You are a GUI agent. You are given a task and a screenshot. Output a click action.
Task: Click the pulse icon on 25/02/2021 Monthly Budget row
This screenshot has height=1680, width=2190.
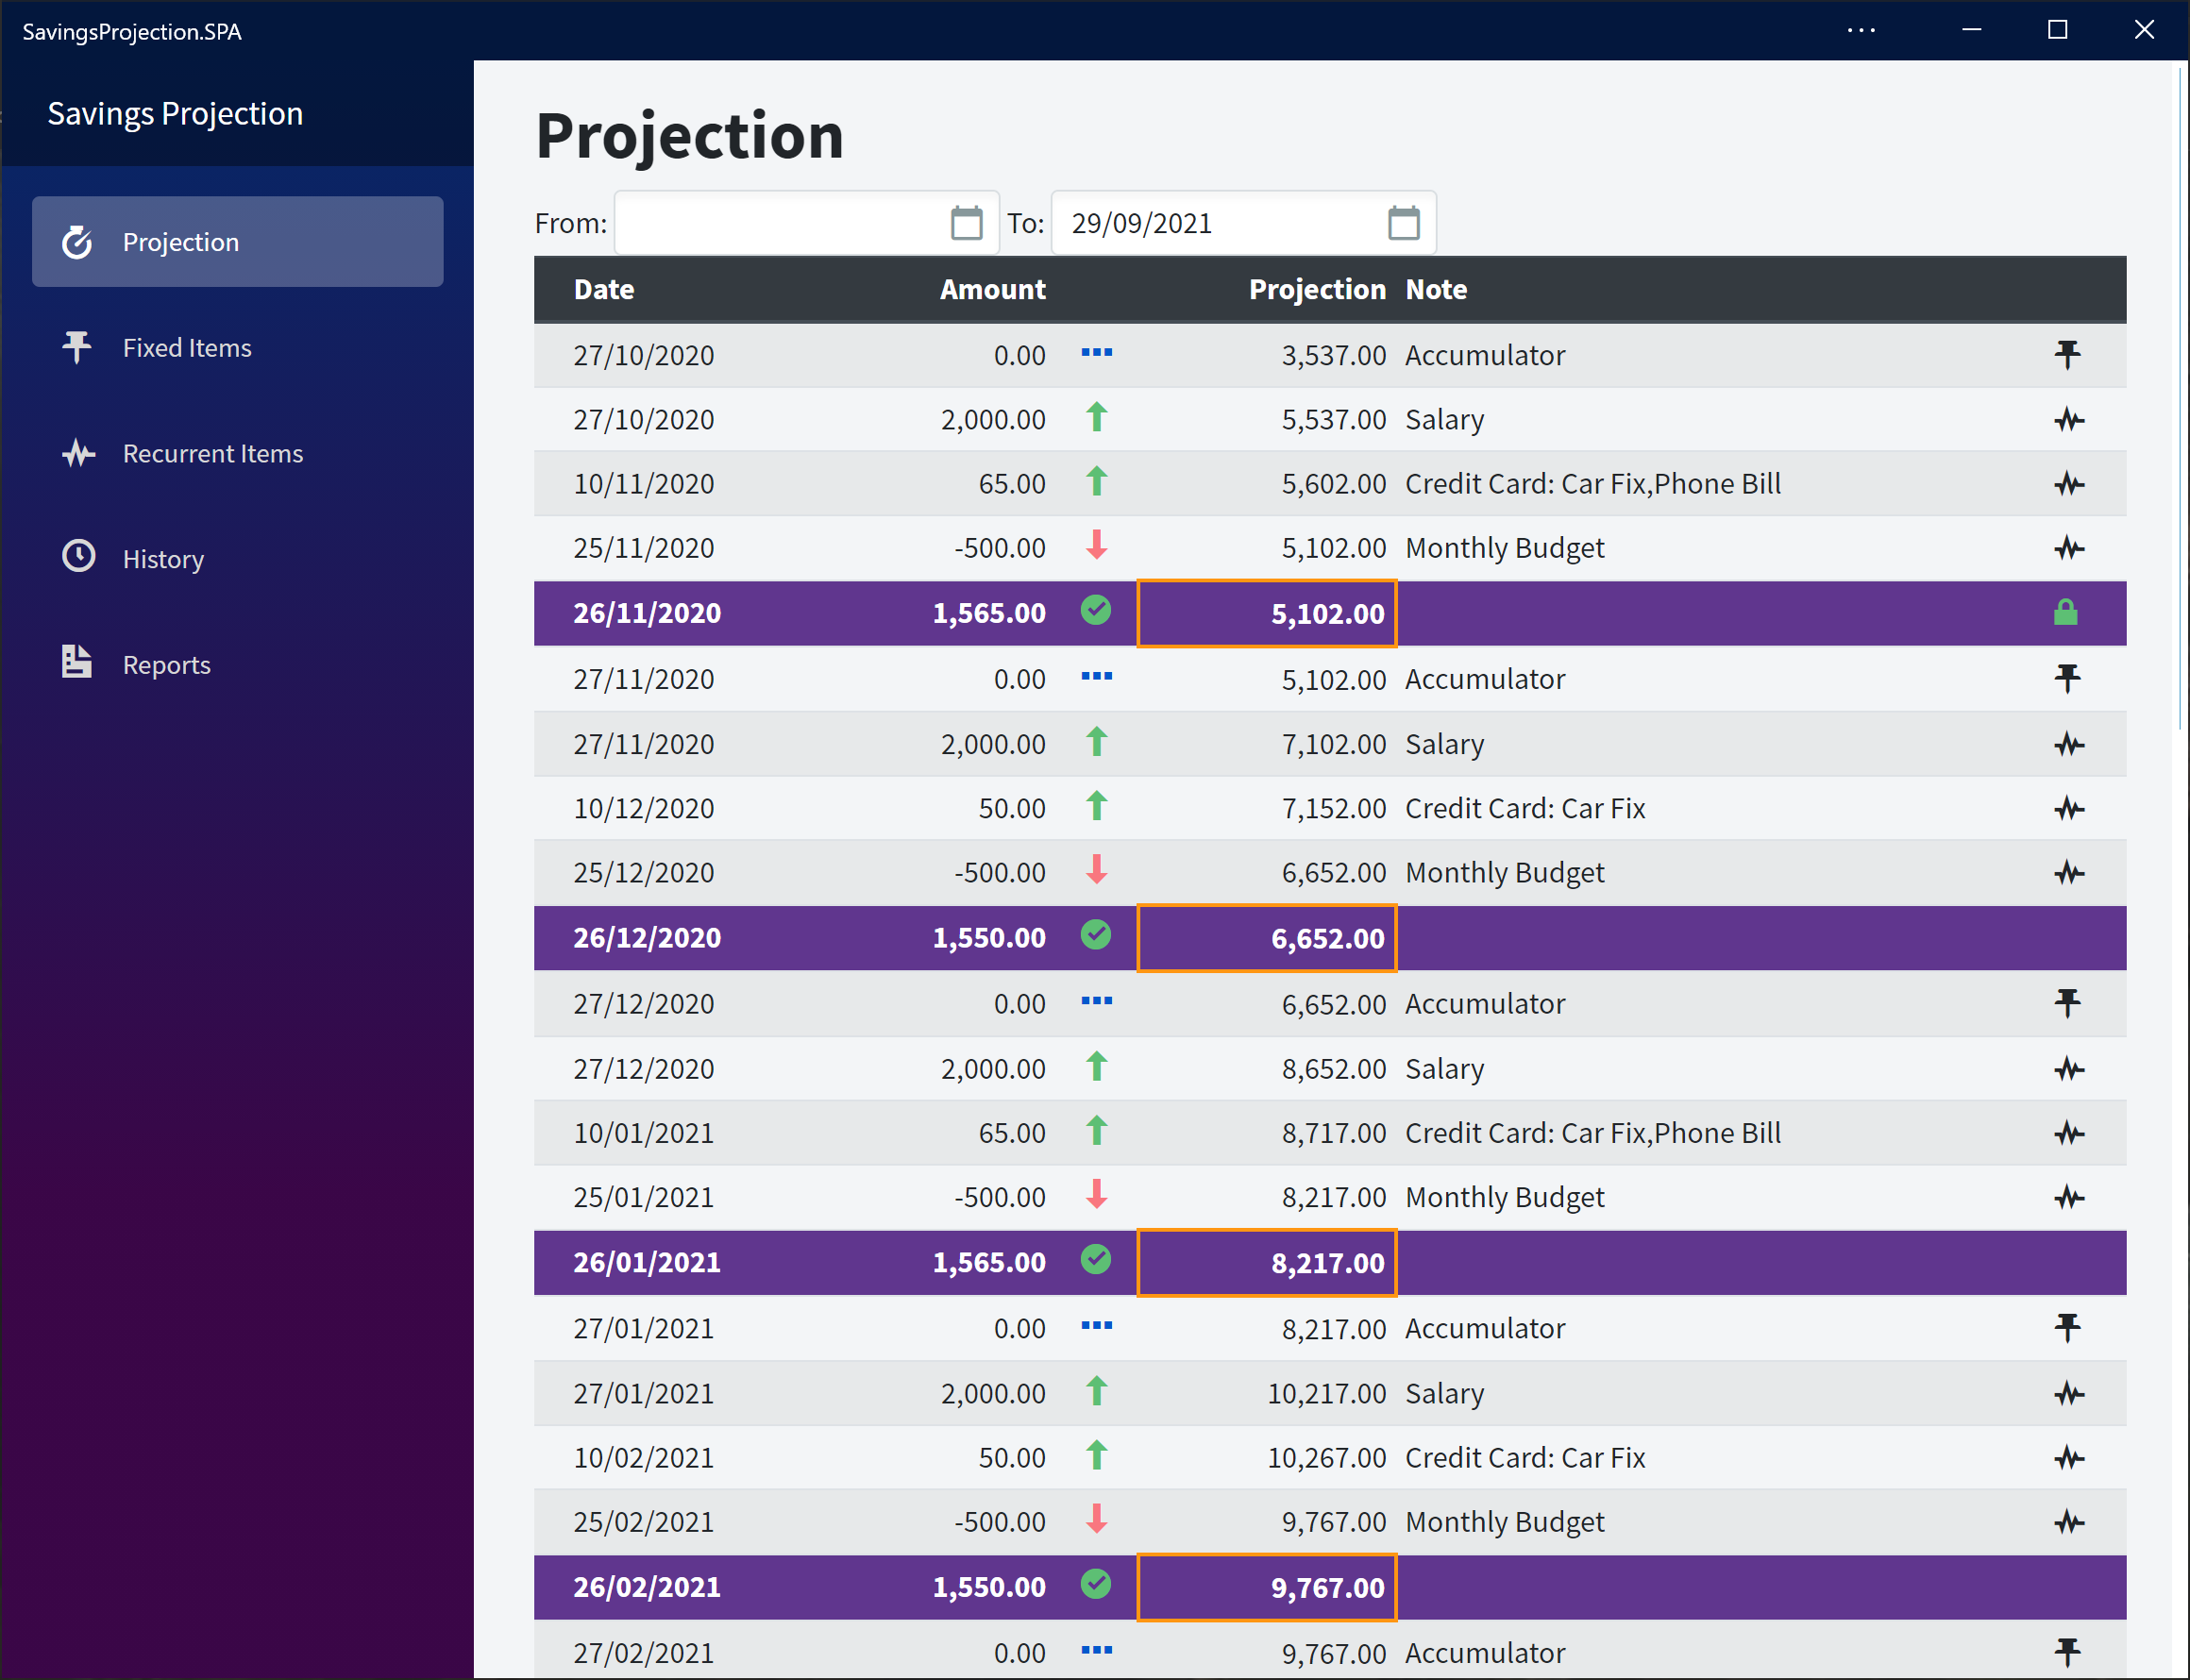(2068, 1522)
